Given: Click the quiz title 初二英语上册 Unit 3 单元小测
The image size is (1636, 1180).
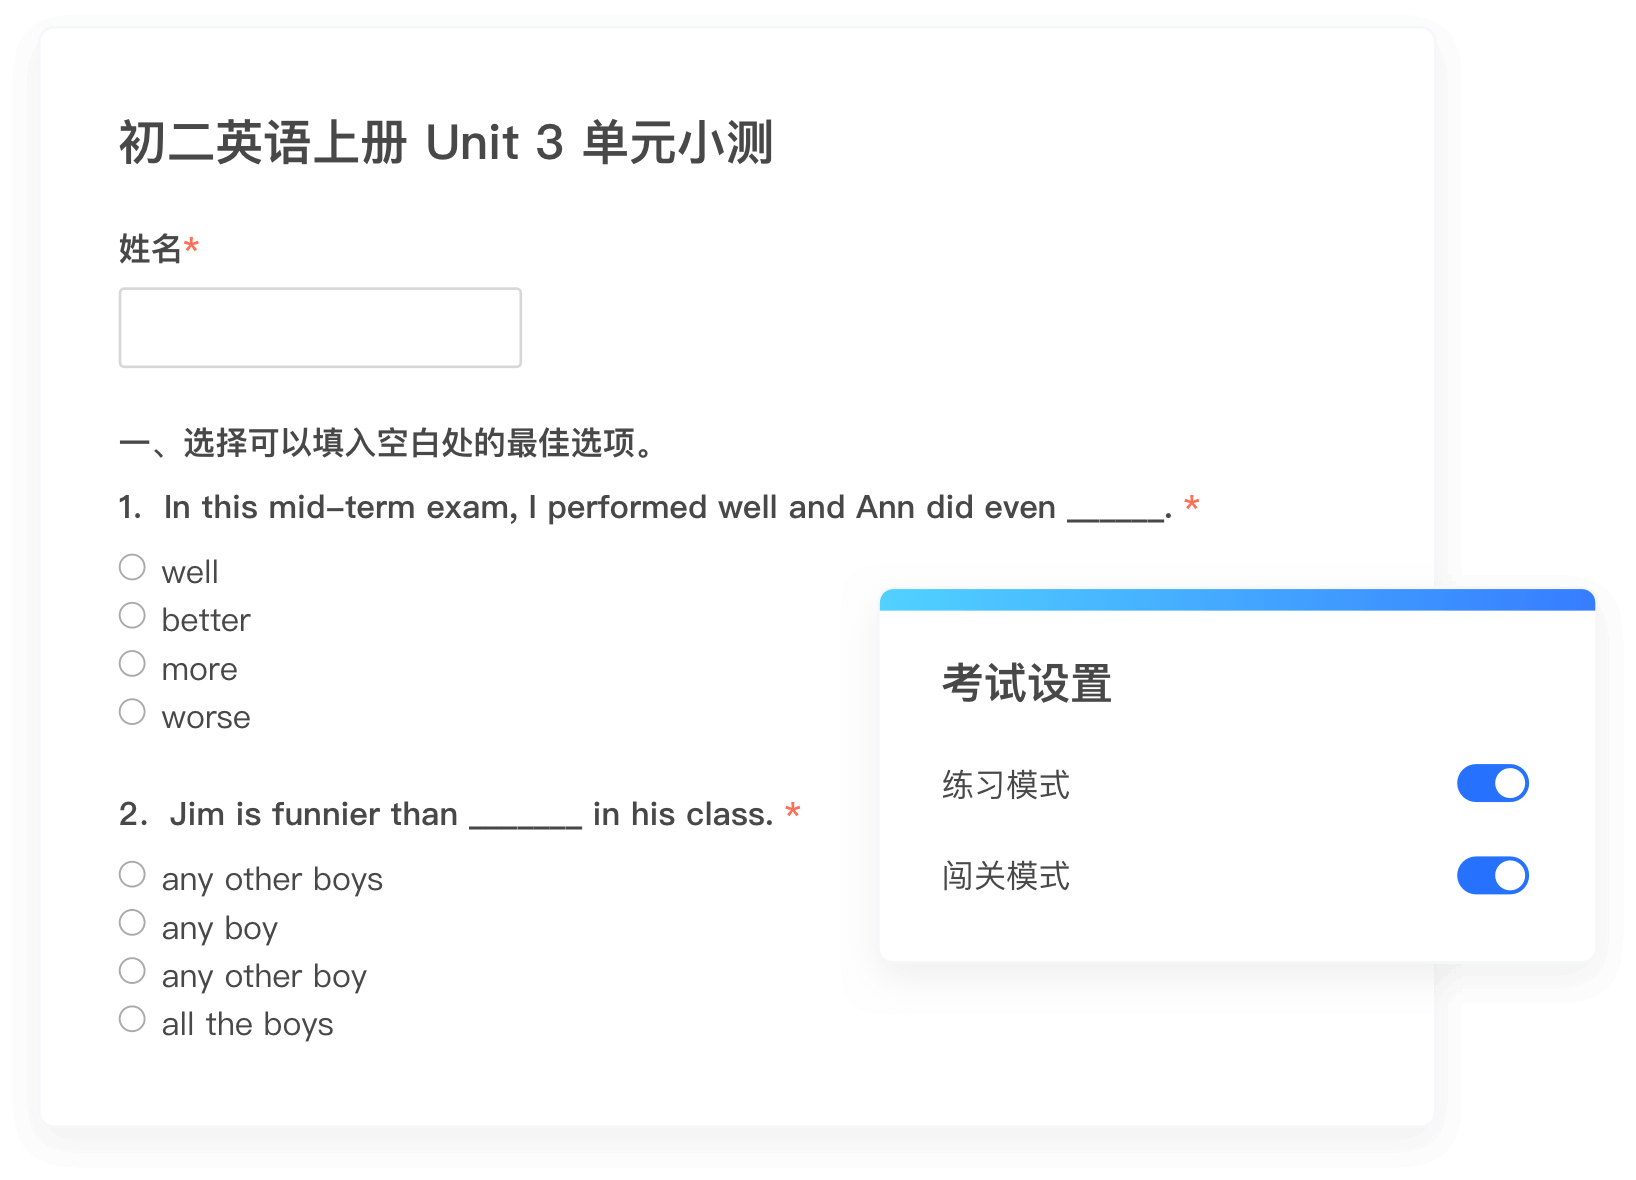Looking at the screenshot, I should click(x=446, y=143).
